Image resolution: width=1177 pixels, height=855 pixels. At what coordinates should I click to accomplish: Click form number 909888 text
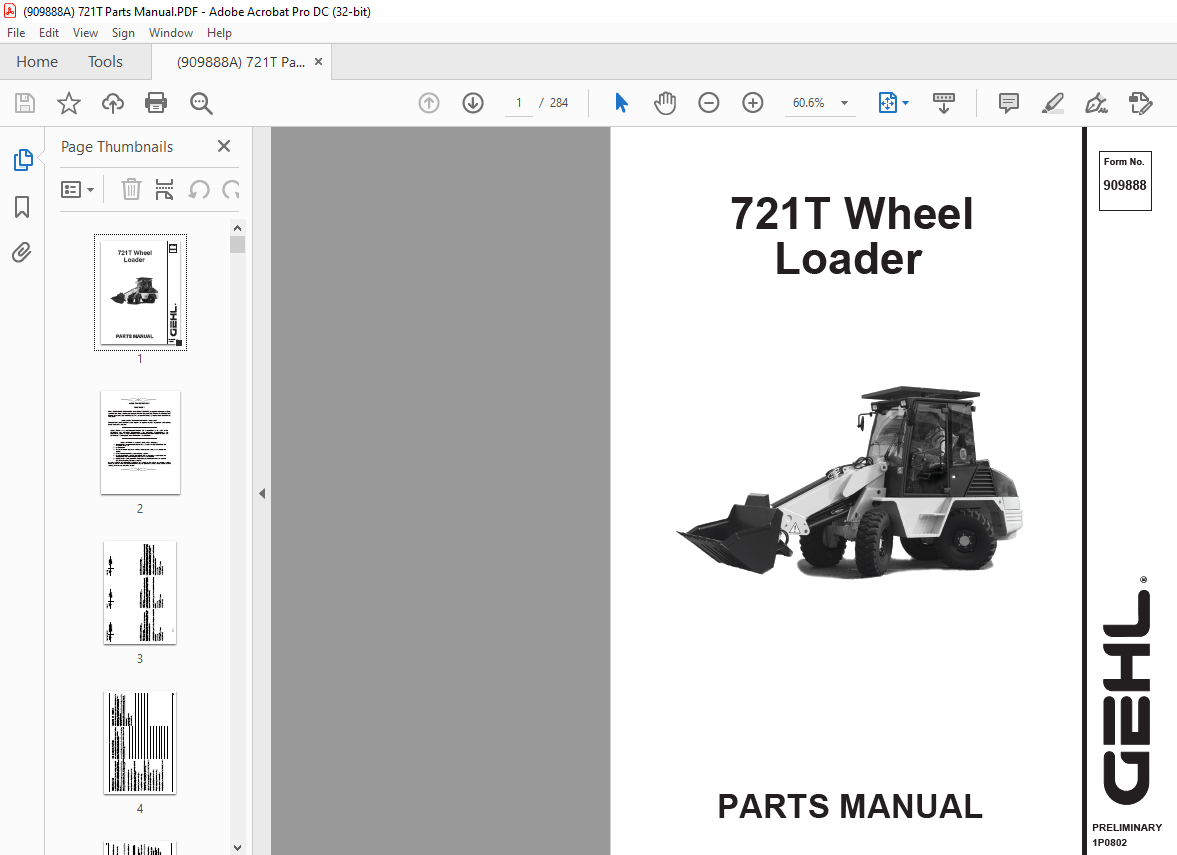(1124, 185)
